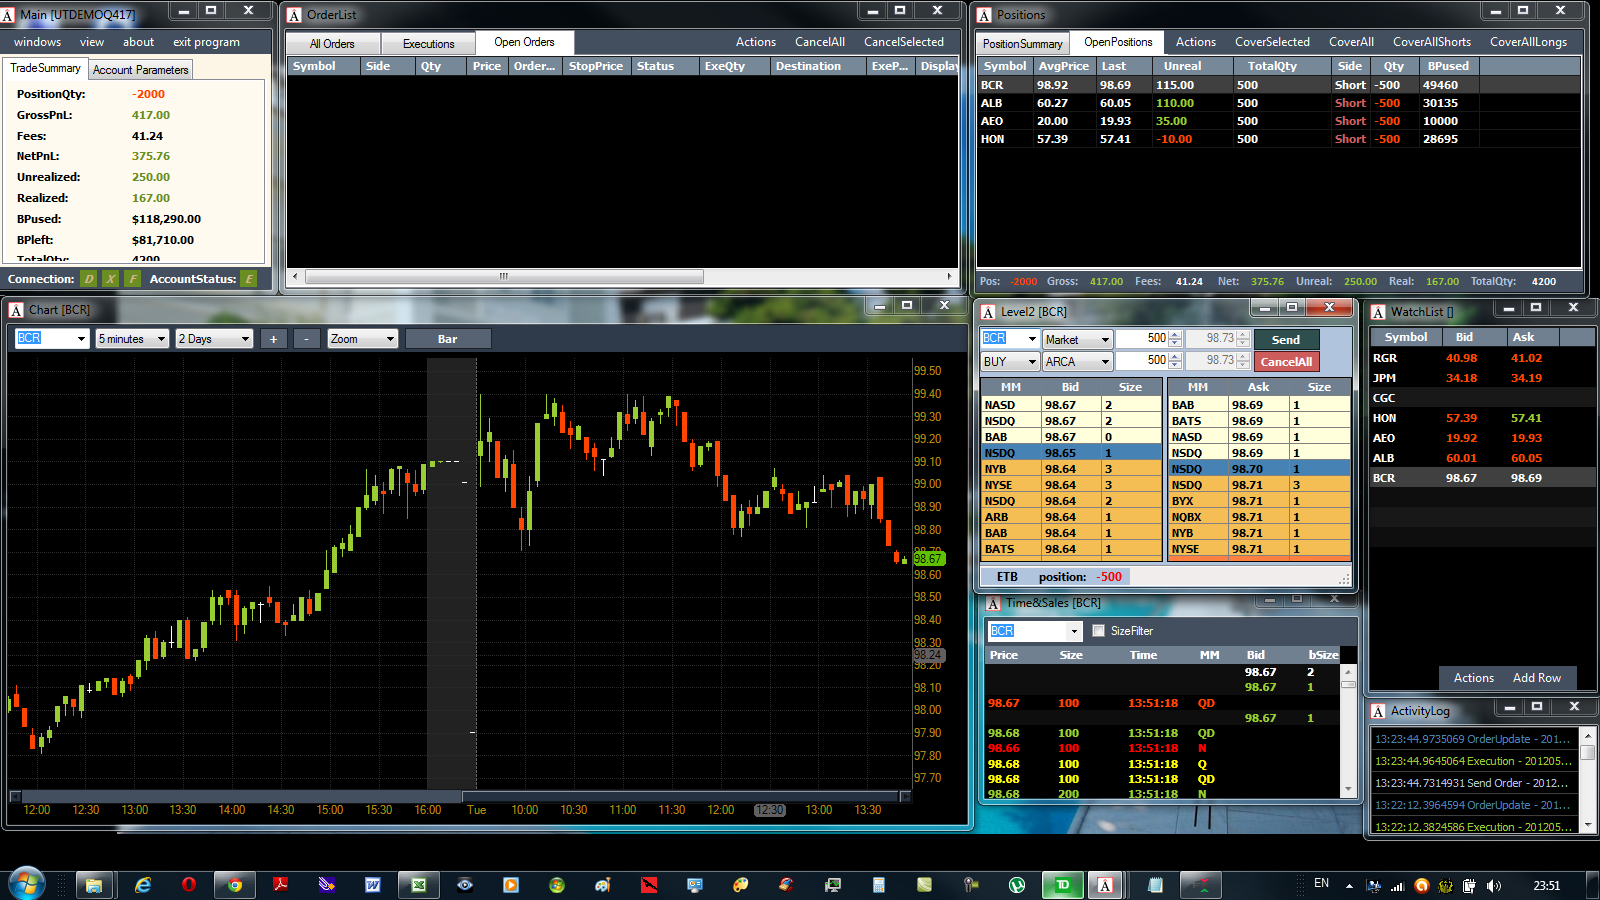The image size is (1600, 900).
Task: Click the Bar chart type button
Action: tap(447, 339)
